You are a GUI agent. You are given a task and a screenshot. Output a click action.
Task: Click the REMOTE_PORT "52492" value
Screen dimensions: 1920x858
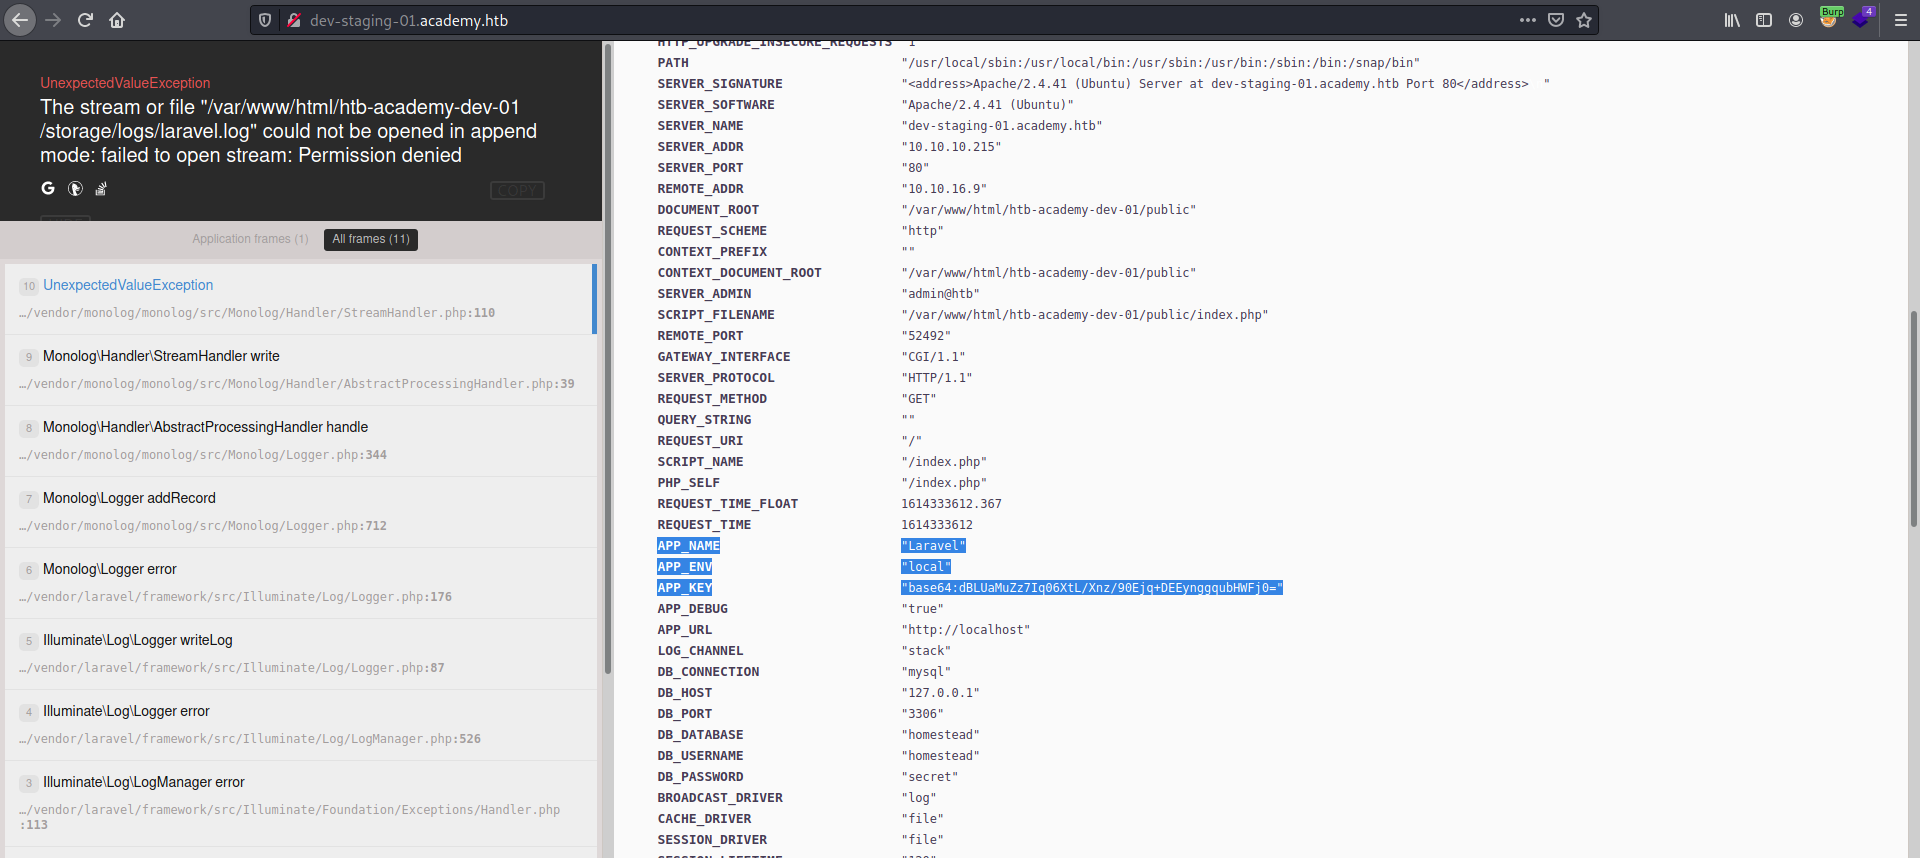pos(926,336)
